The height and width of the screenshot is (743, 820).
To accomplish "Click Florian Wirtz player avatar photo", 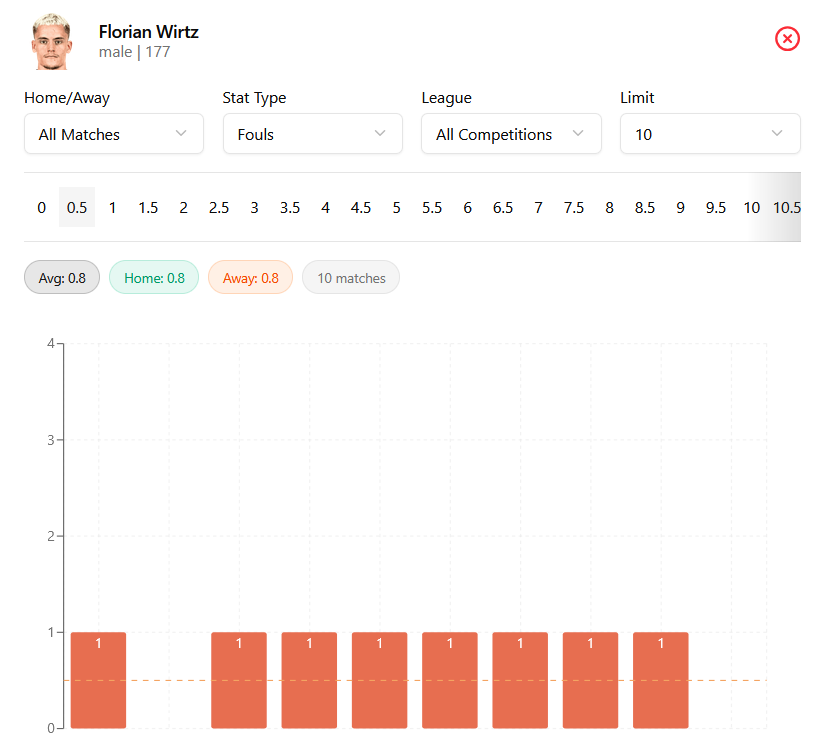I will pyautogui.click(x=51, y=41).
